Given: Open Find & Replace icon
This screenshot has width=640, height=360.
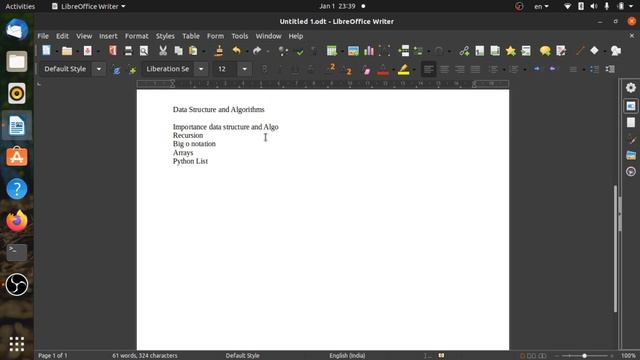Looking at the screenshot, I should click(x=282, y=51).
